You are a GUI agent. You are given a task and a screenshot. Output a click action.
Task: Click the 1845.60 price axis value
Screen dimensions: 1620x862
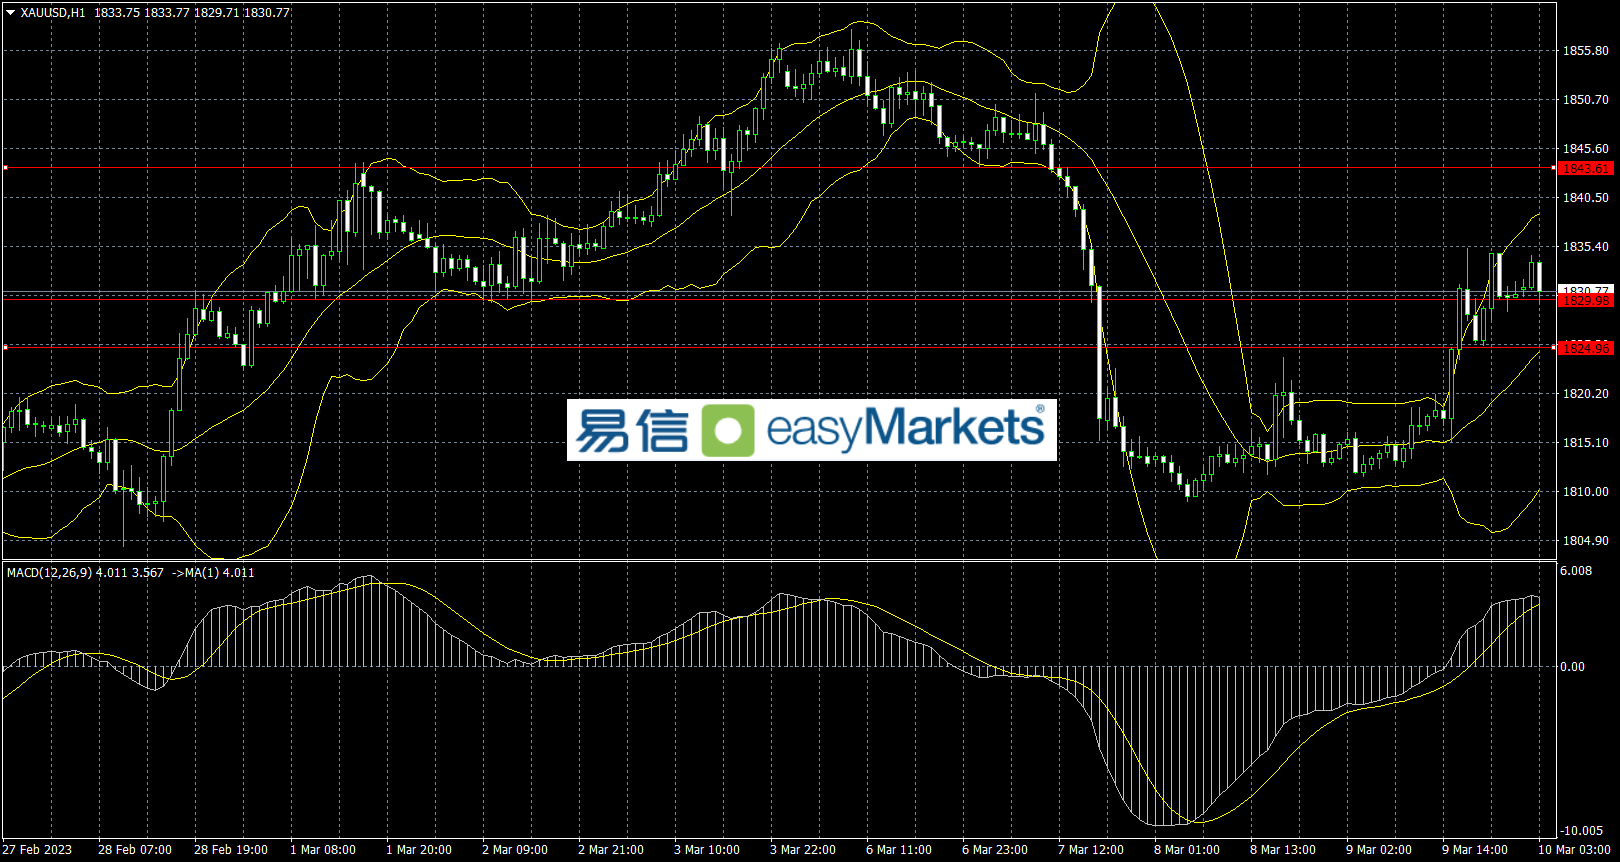(1585, 148)
